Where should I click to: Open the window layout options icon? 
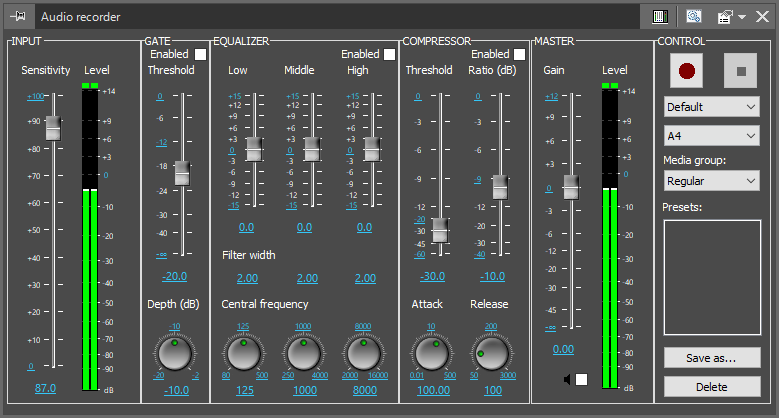click(727, 16)
